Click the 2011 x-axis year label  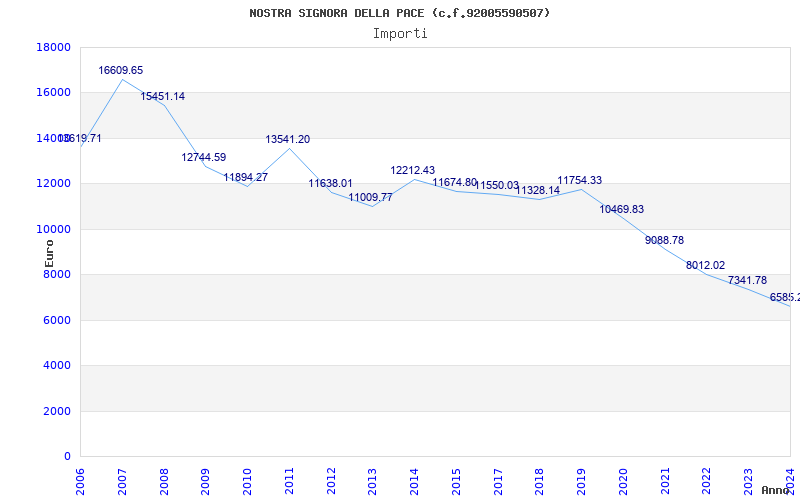[x=289, y=481]
